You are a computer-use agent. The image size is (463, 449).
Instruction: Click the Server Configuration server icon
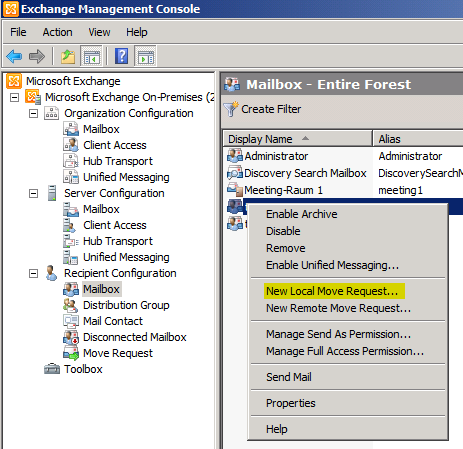[52, 193]
